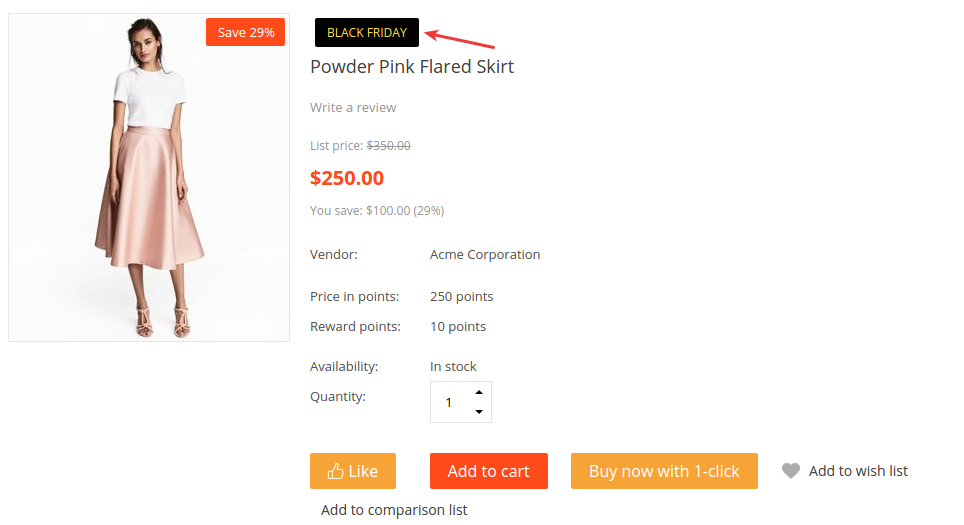Decrease quantity with the down arrow

pyautogui.click(x=479, y=412)
